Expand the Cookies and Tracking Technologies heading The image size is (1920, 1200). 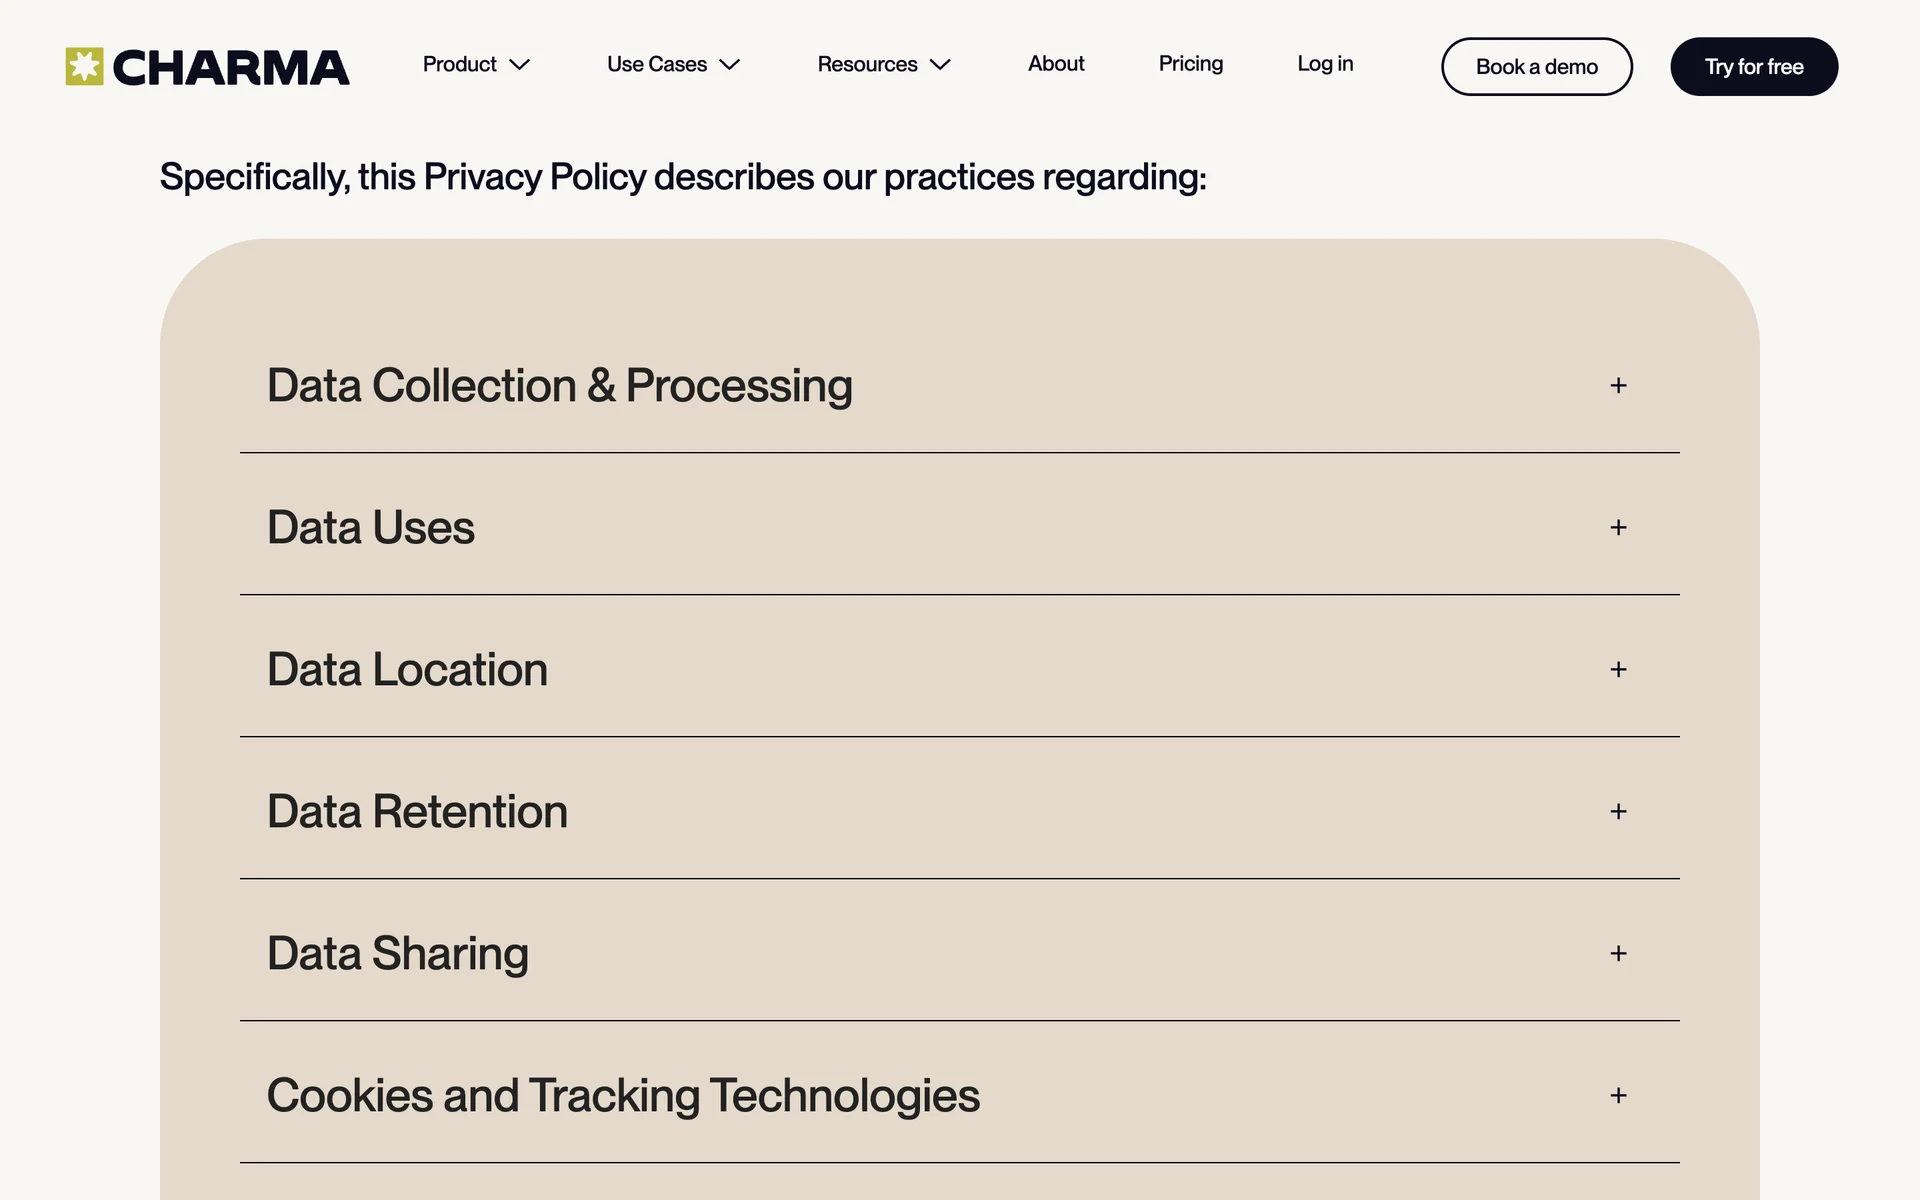point(623,1096)
